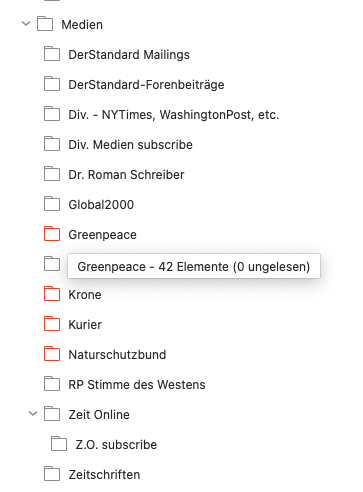
Task: Select the folder icon hidden behind tooltip
Action: pos(52,264)
